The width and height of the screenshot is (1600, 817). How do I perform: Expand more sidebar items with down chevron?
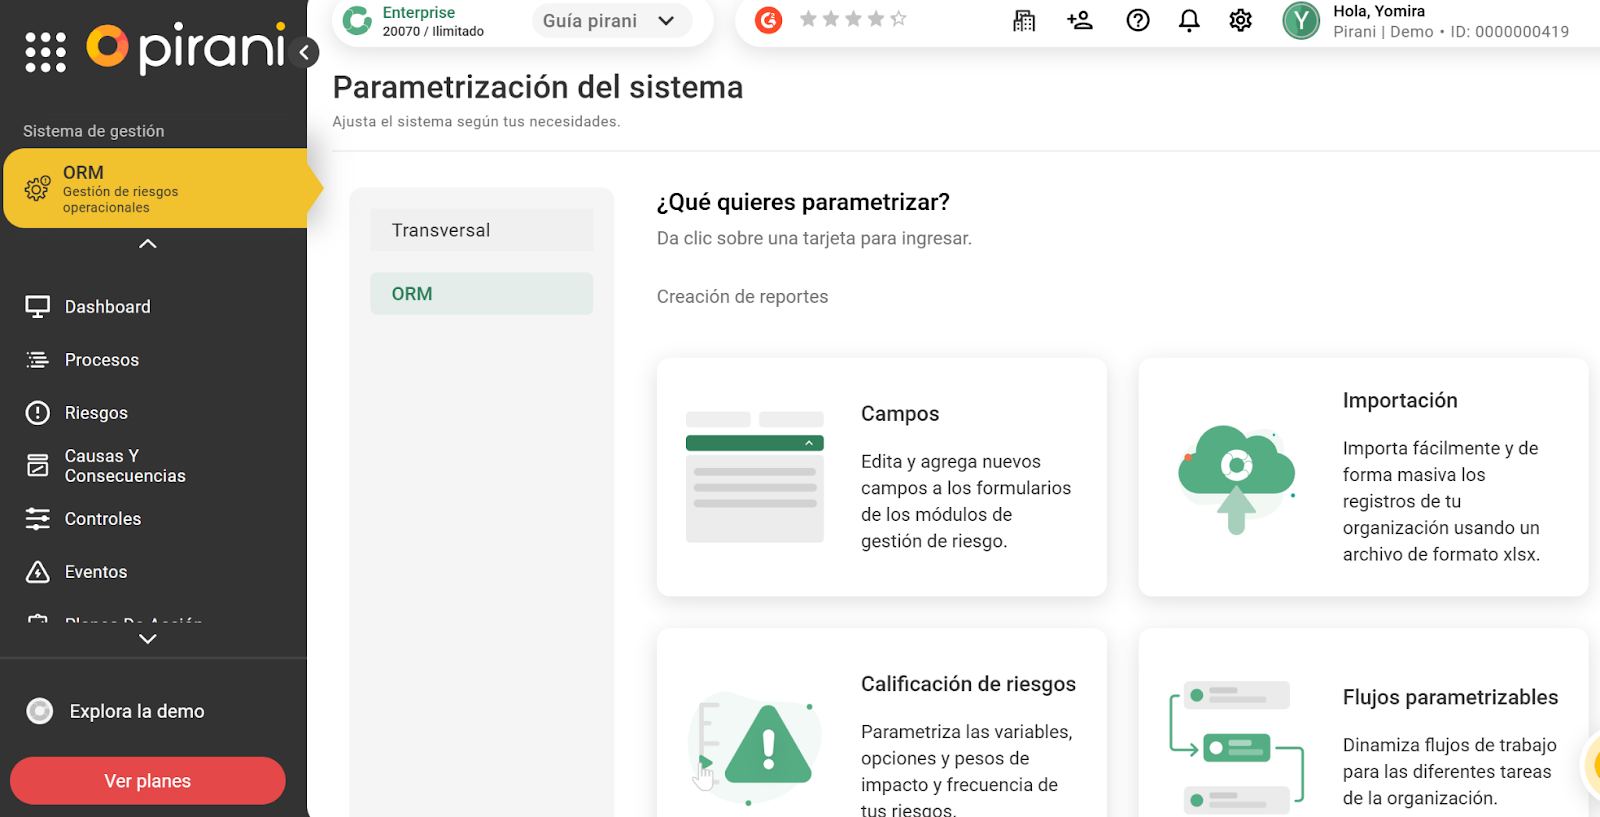pos(148,639)
